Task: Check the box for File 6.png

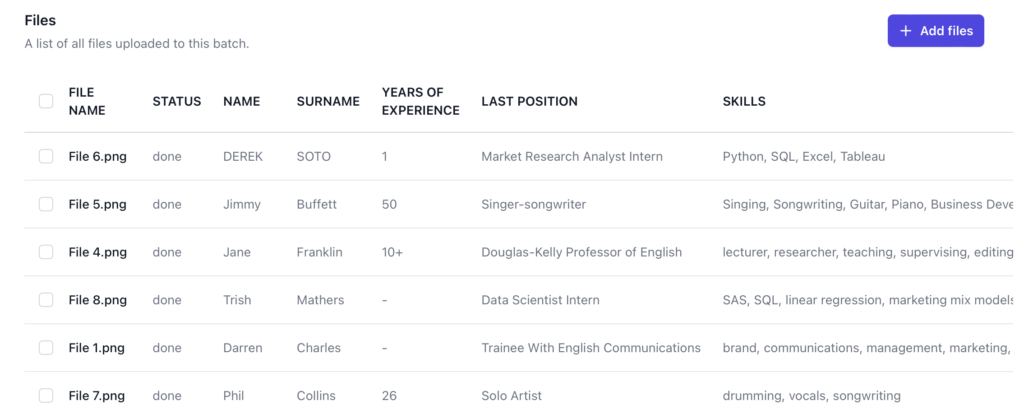Action: coord(46,156)
